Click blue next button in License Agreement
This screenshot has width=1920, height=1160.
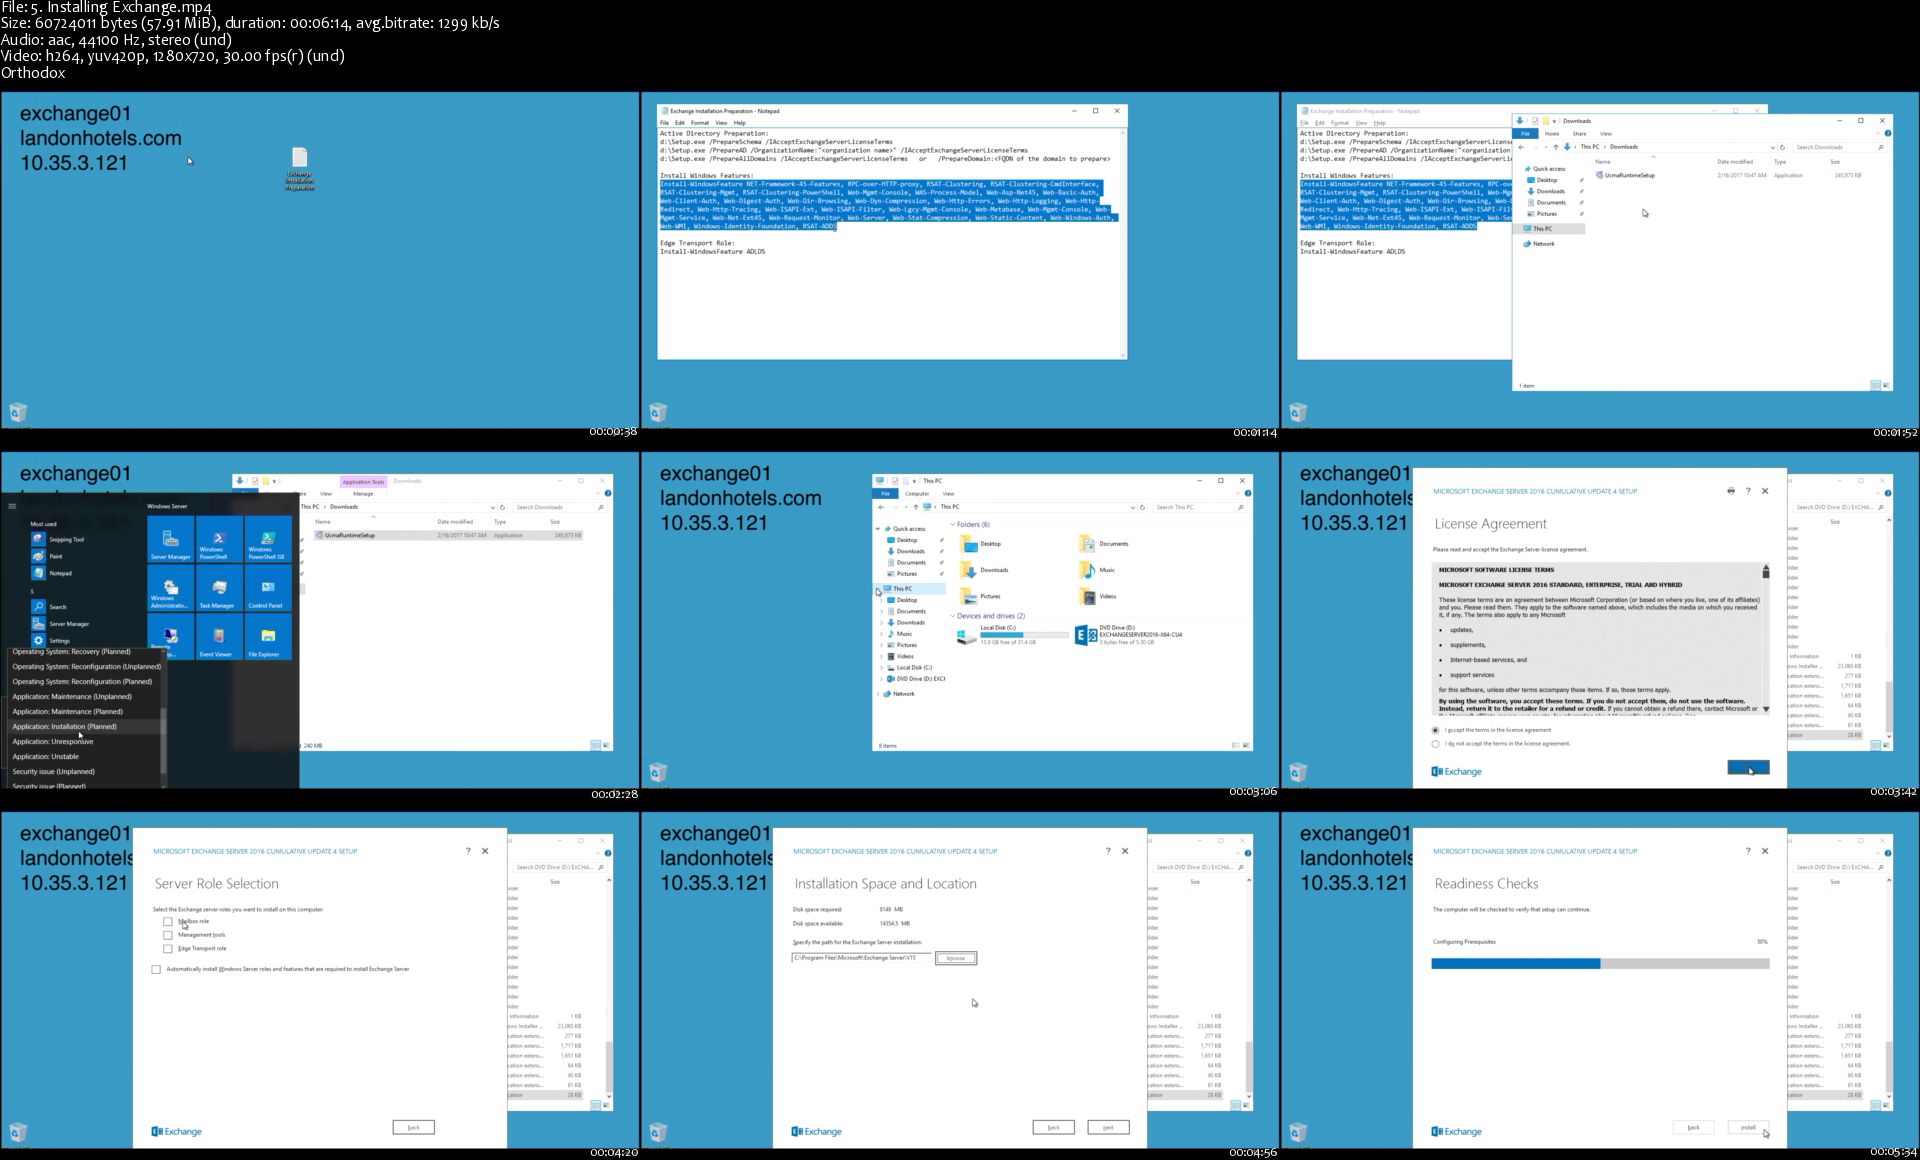coord(1748,767)
